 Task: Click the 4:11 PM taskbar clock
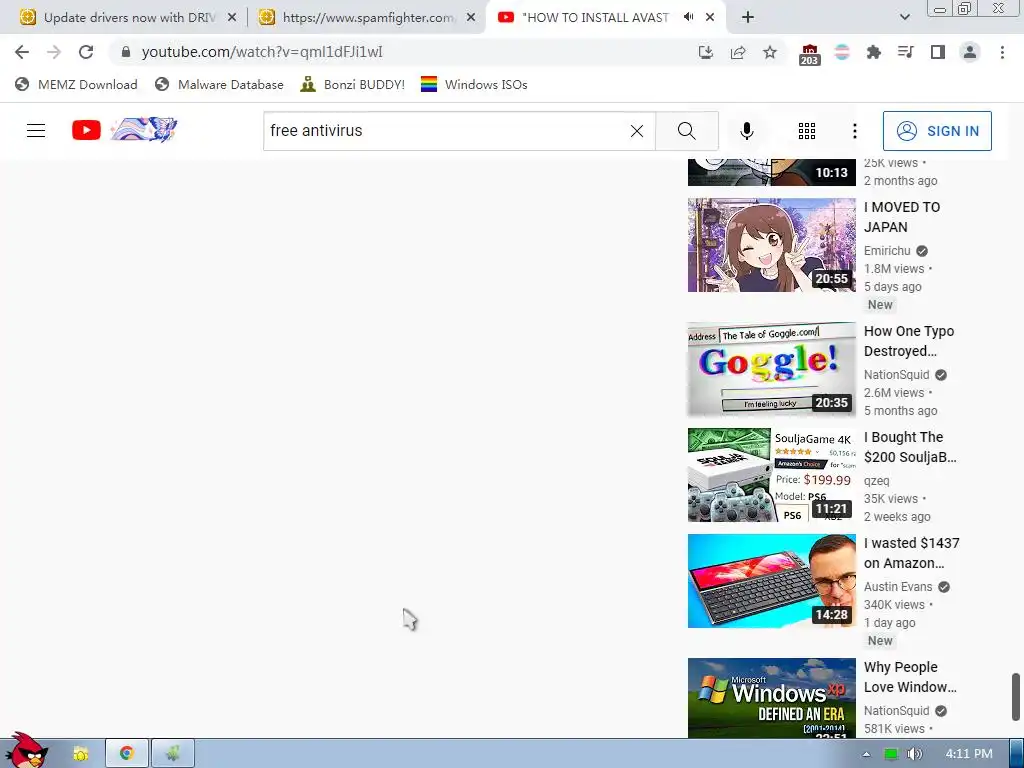click(x=968, y=754)
